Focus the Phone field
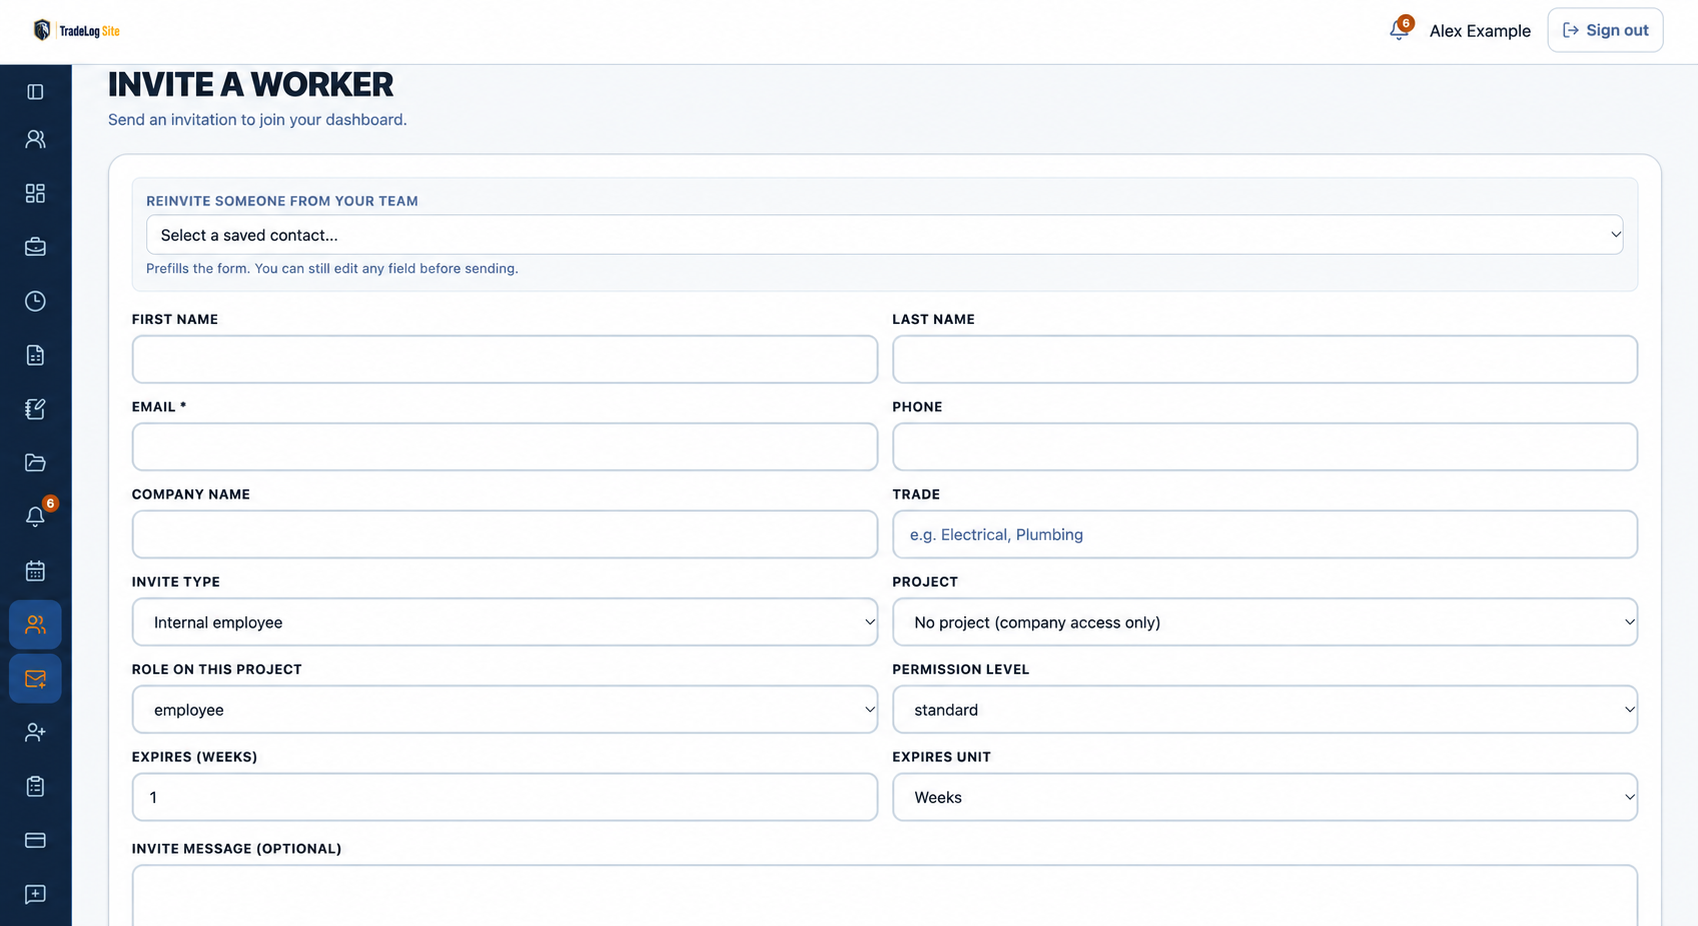The width and height of the screenshot is (1698, 926). pos(1265,447)
